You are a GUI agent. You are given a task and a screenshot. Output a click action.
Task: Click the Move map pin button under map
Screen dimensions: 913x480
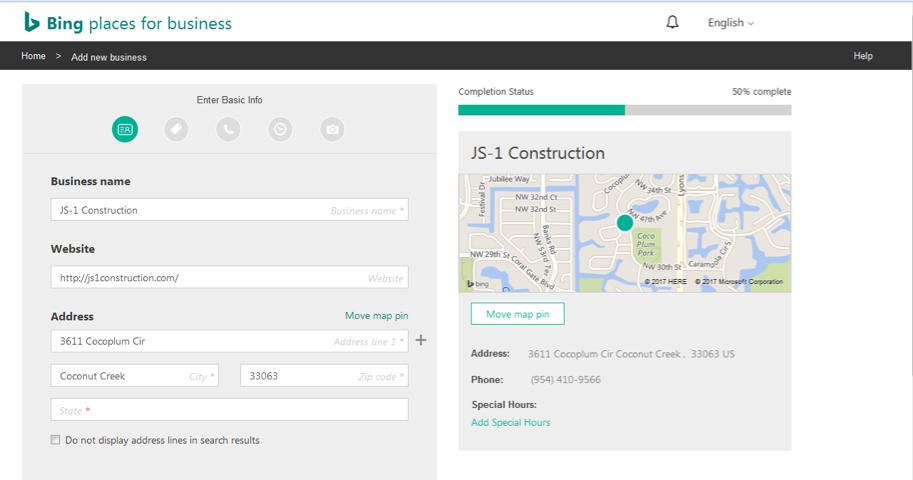coord(517,314)
